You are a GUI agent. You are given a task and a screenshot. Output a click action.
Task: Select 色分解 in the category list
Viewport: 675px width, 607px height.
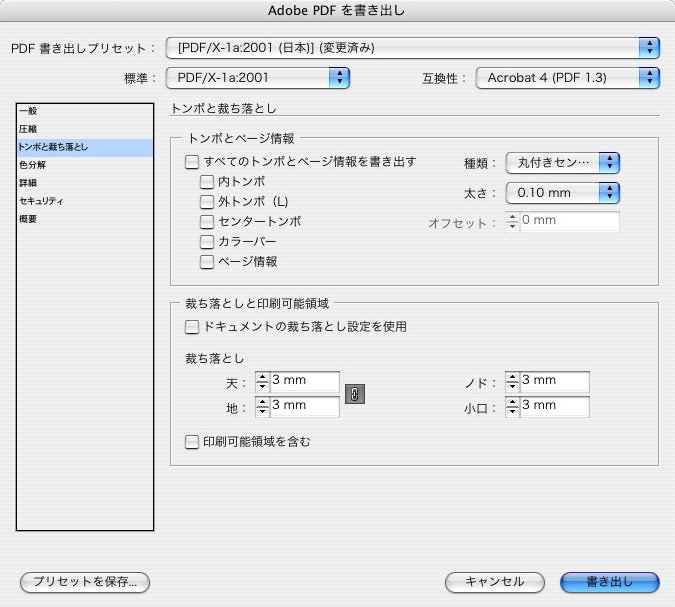pyautogui.click(x=84, y=165)
